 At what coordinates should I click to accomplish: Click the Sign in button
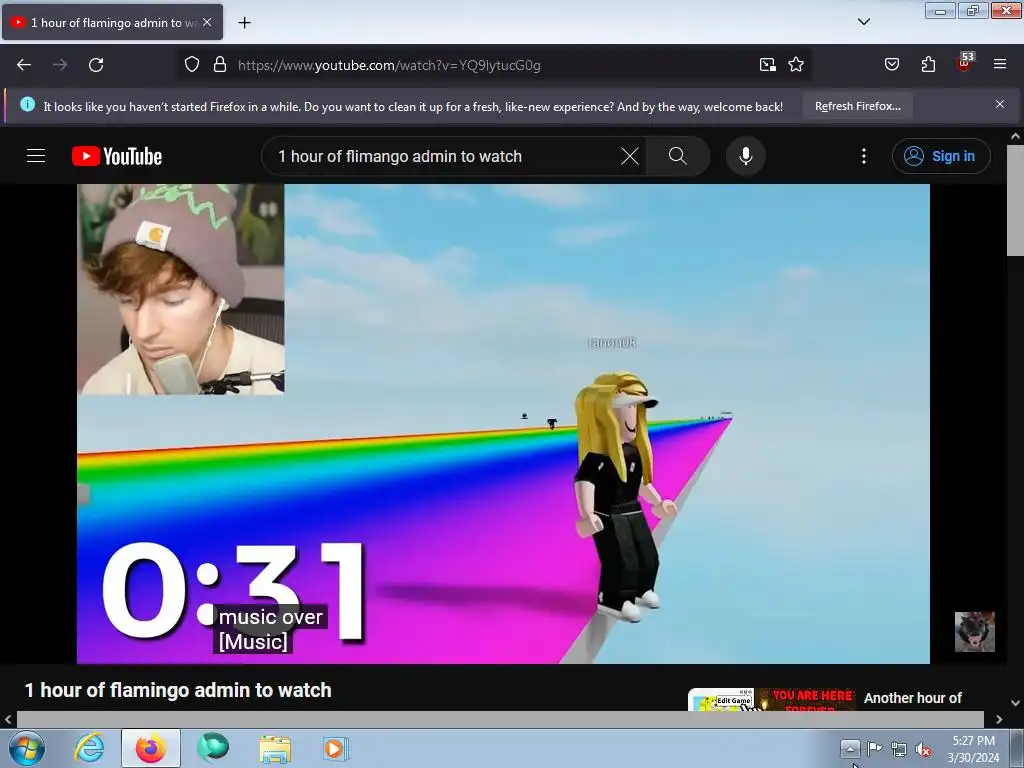pyautogui.click(x=941, y=157)
